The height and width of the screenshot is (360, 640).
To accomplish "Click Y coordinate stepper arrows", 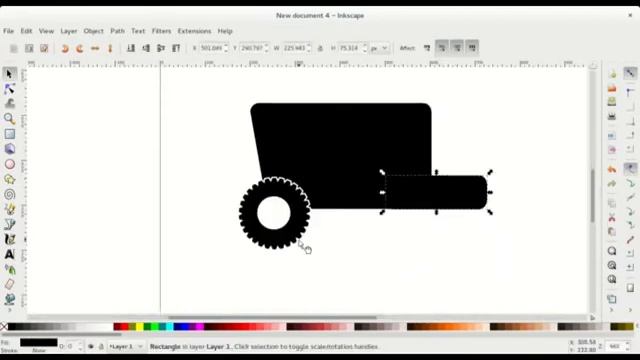I will [x=267, y=48].
